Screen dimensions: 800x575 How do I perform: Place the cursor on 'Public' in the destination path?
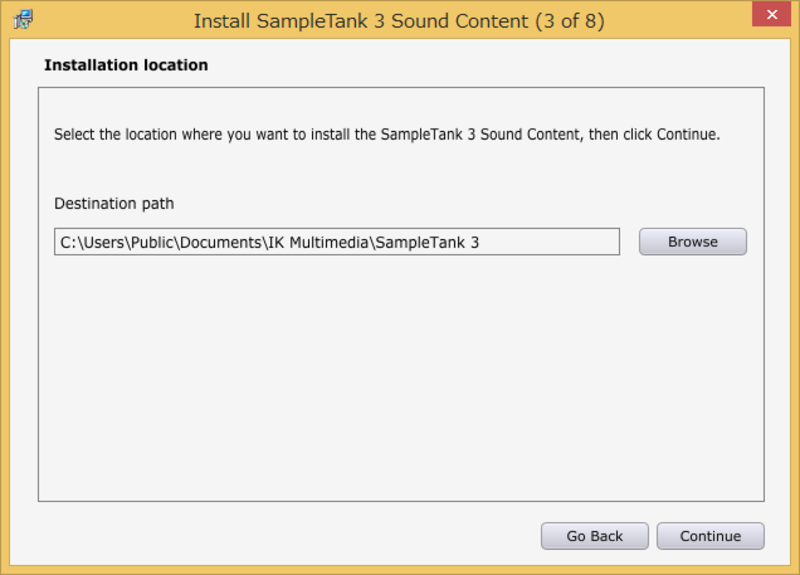(152, 242)
